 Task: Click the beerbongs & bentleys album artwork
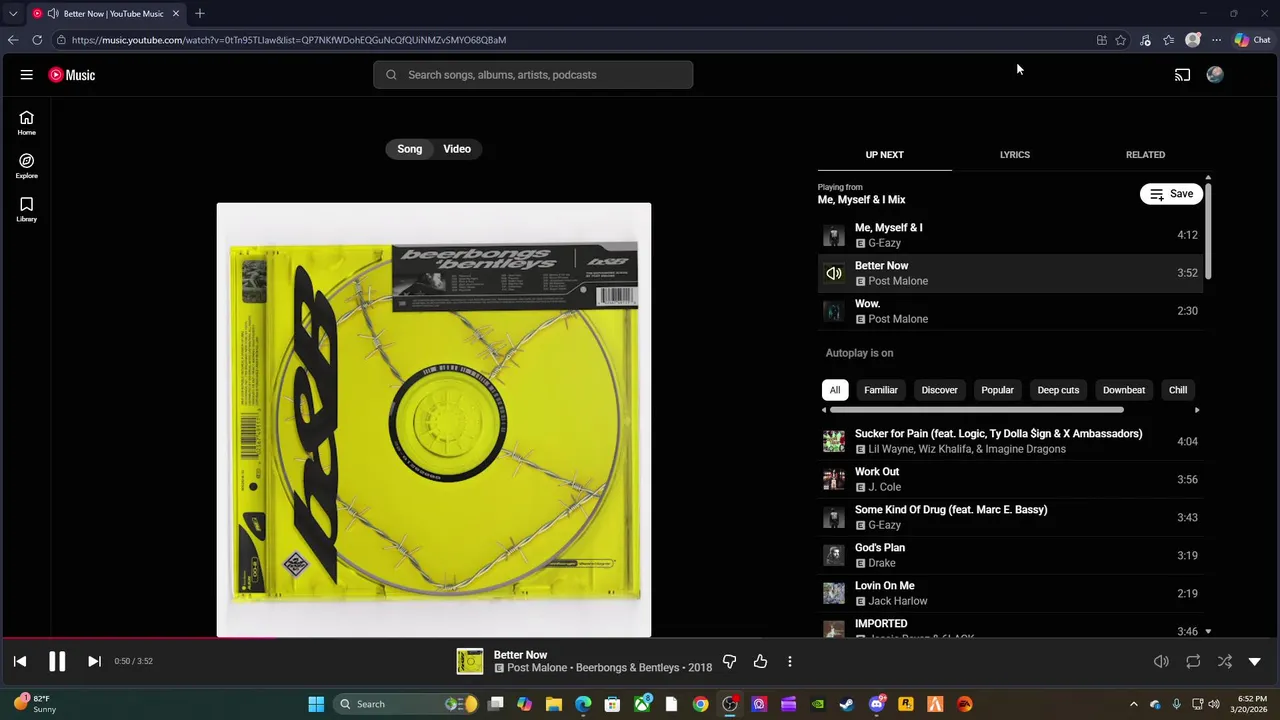click(434, 420)
